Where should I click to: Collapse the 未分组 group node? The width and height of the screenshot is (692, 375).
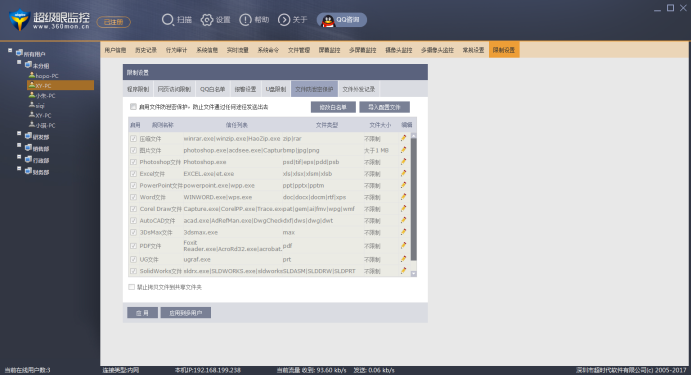point(19,62)
